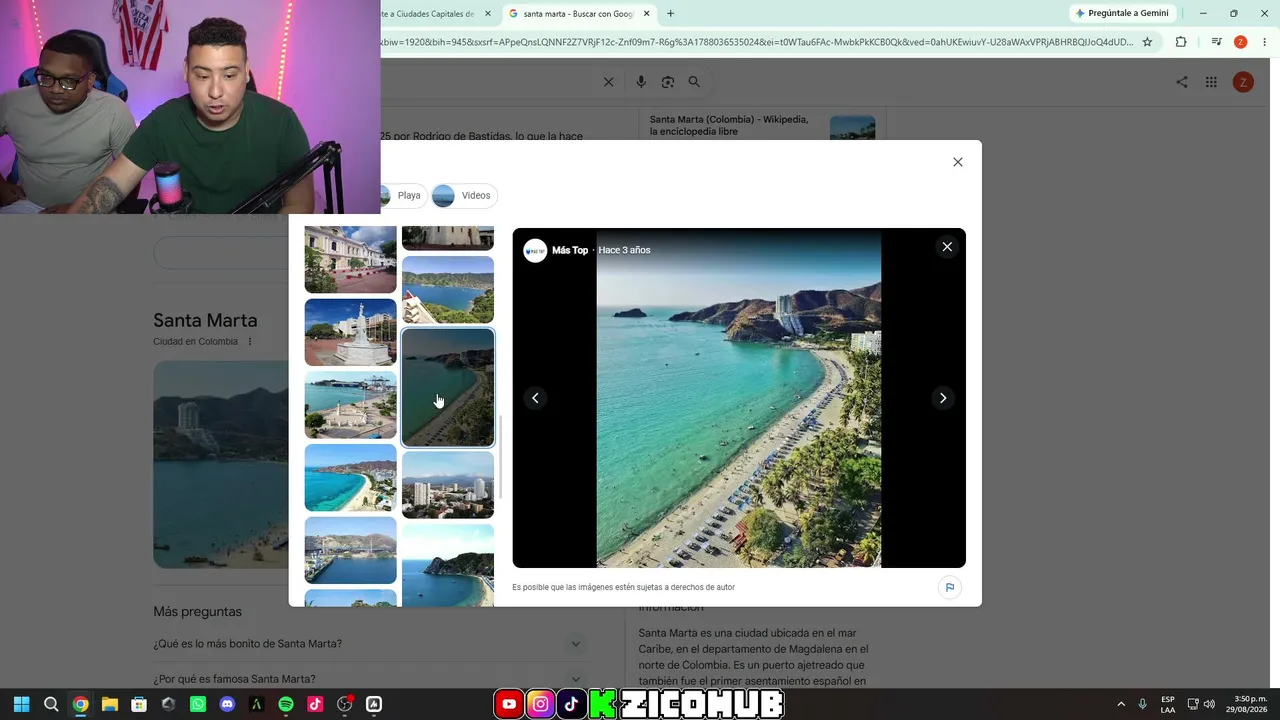
Task: Open a new Chrome tab
Action: pyautogui.click(x=670, y=13)
